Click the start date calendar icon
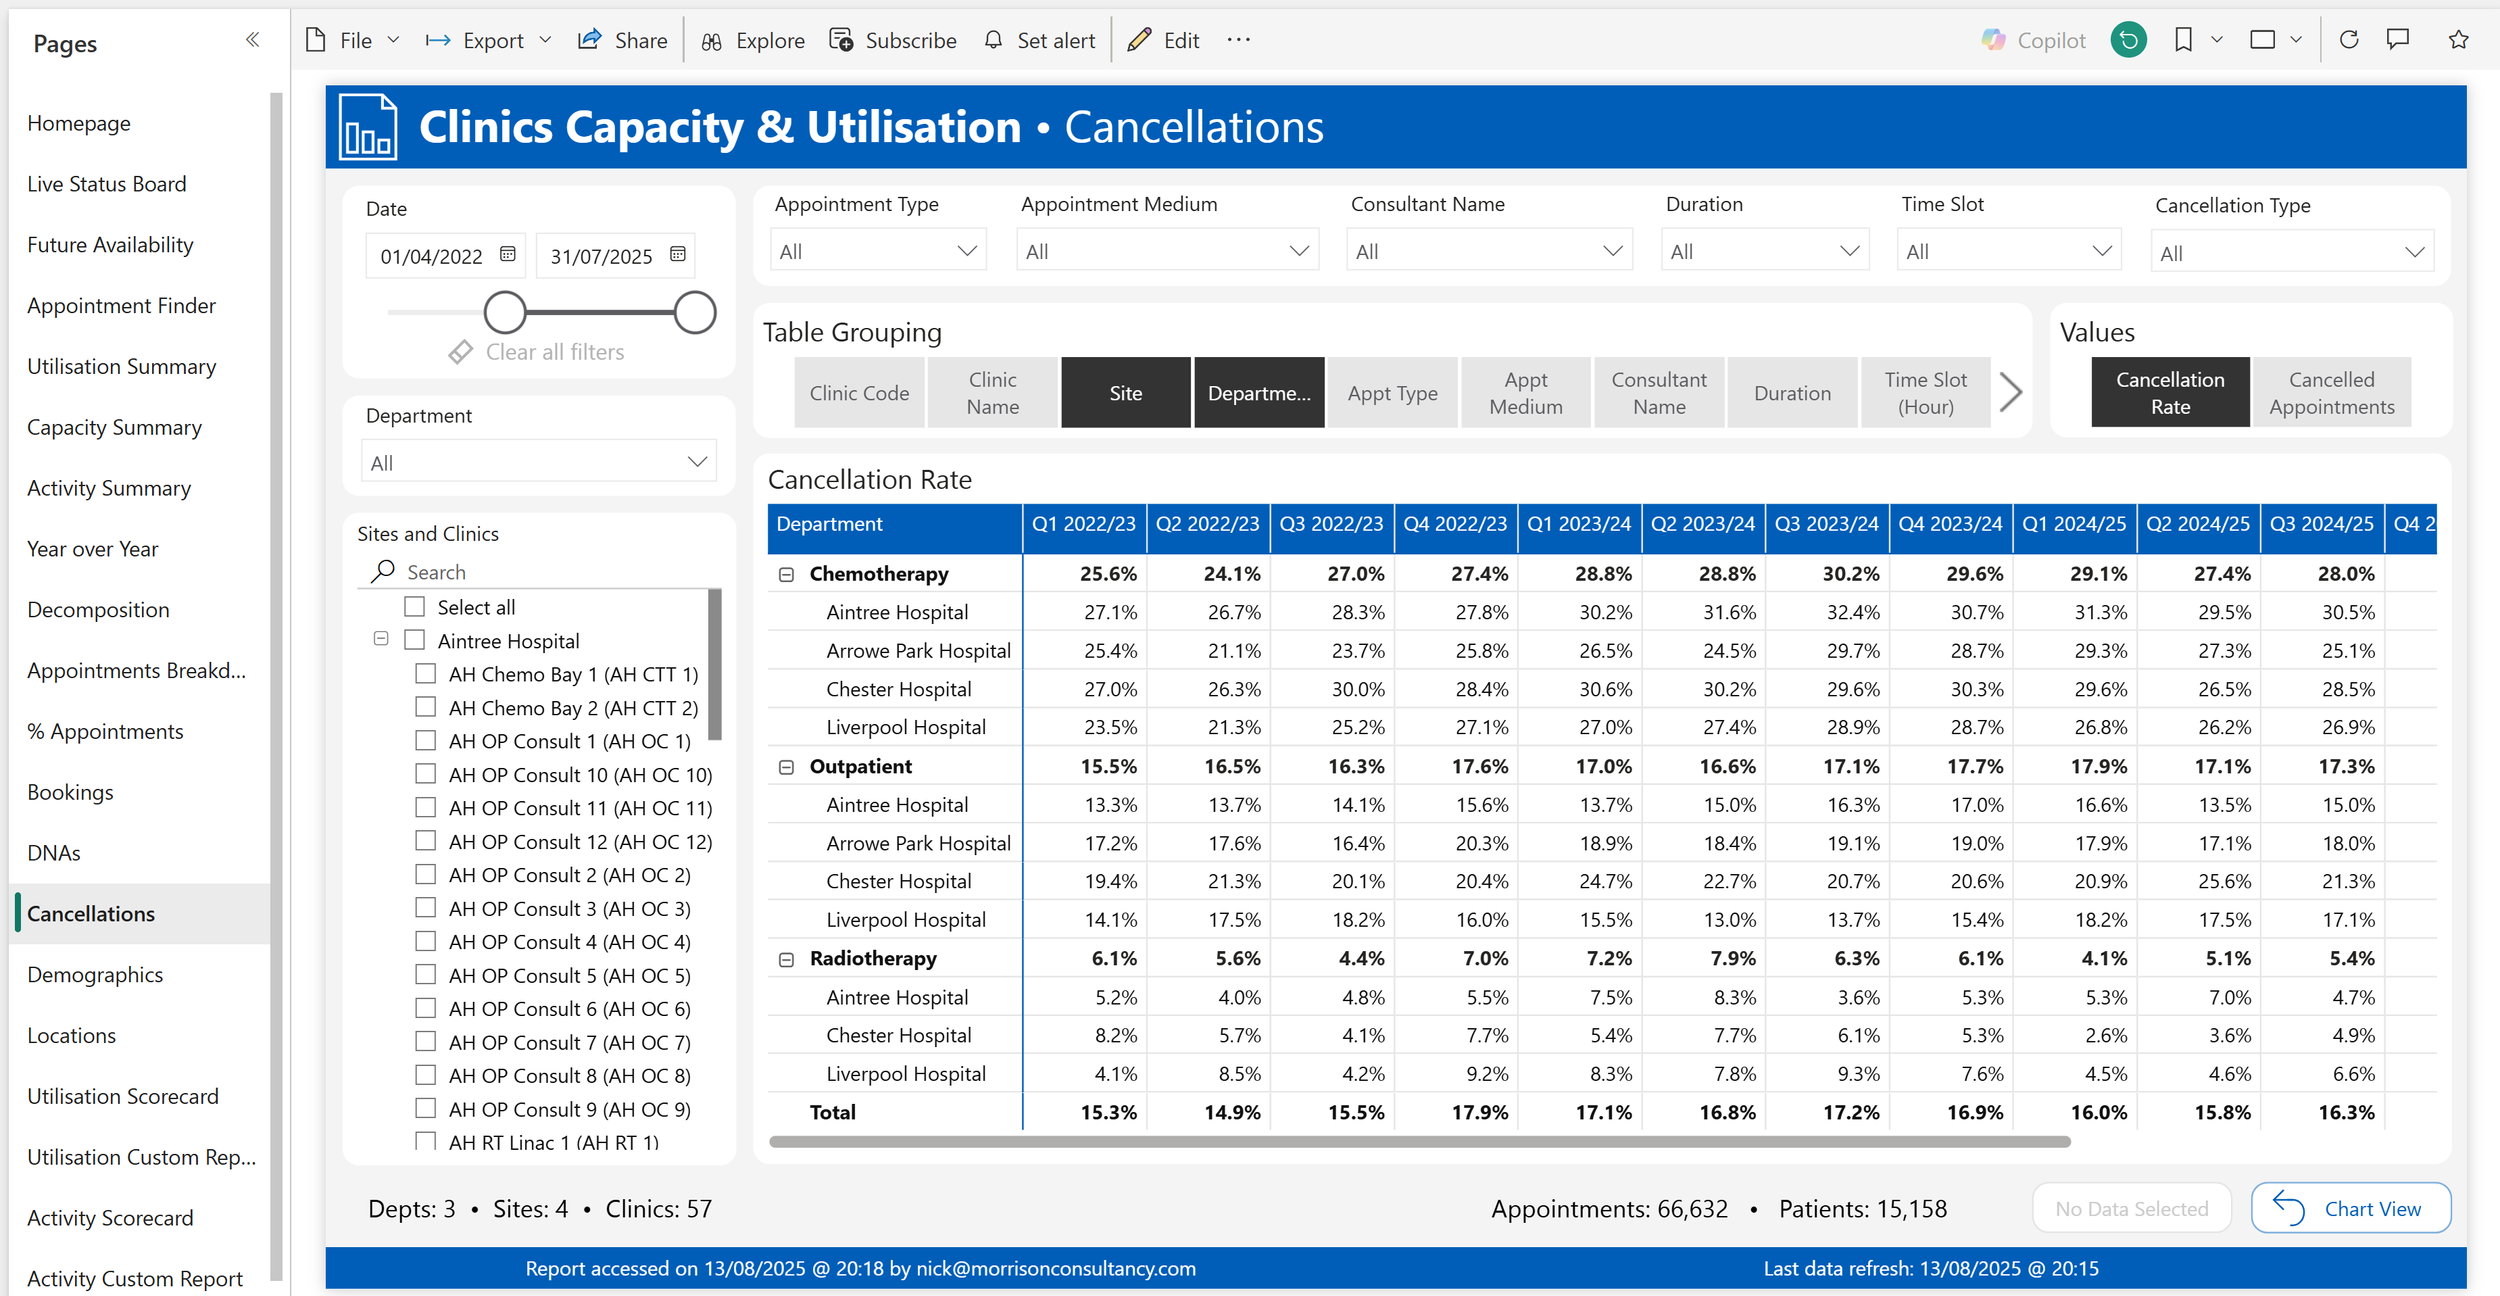This screenshot has height=1296, width=2500. point(508,254)
